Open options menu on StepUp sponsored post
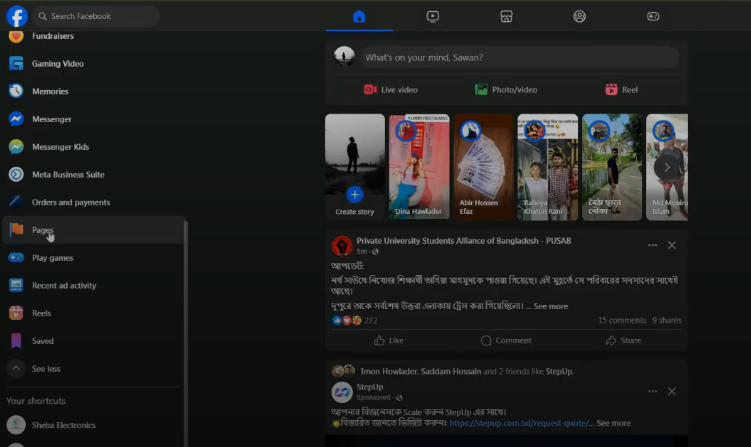This screenshot has width=751, height=447. click(652, 391)
